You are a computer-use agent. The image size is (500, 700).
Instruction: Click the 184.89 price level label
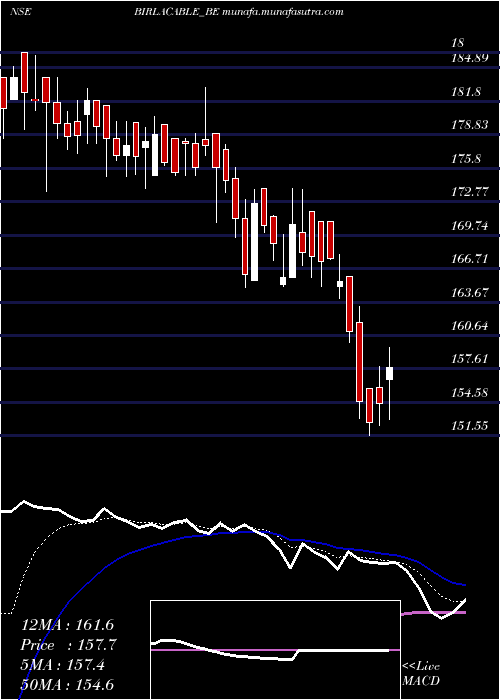pyautogui.click(x=469, y=58)
